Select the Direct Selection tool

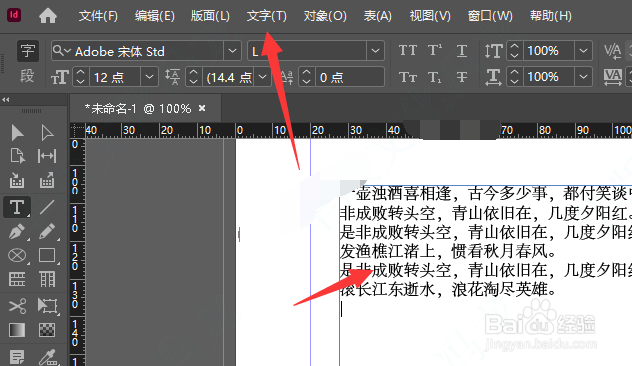point(47,133)
